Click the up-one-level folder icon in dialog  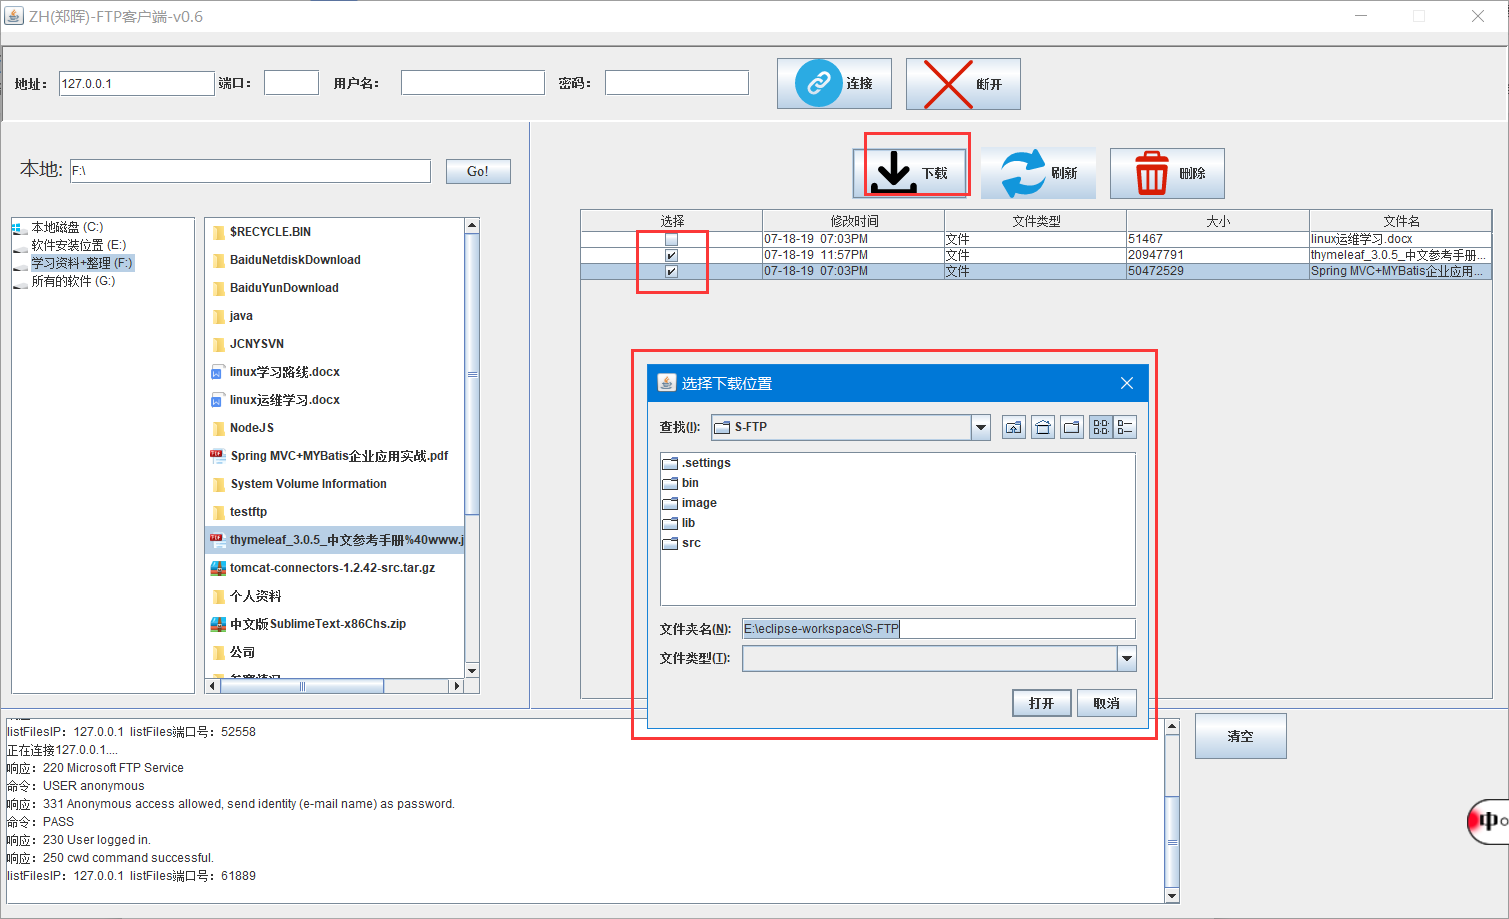1014,427
